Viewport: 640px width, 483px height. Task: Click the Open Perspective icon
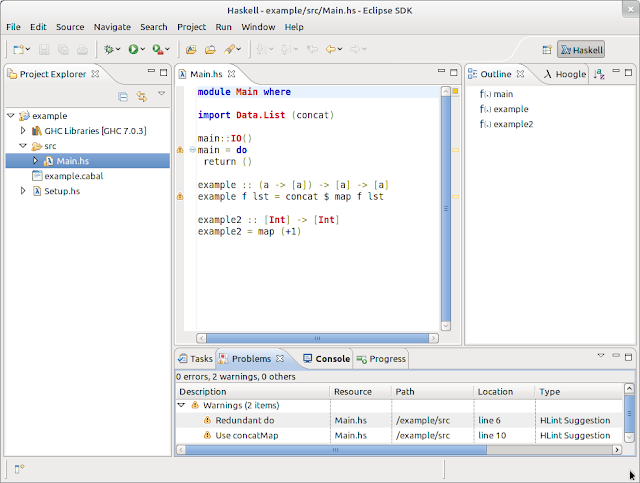tap(547, 50)
